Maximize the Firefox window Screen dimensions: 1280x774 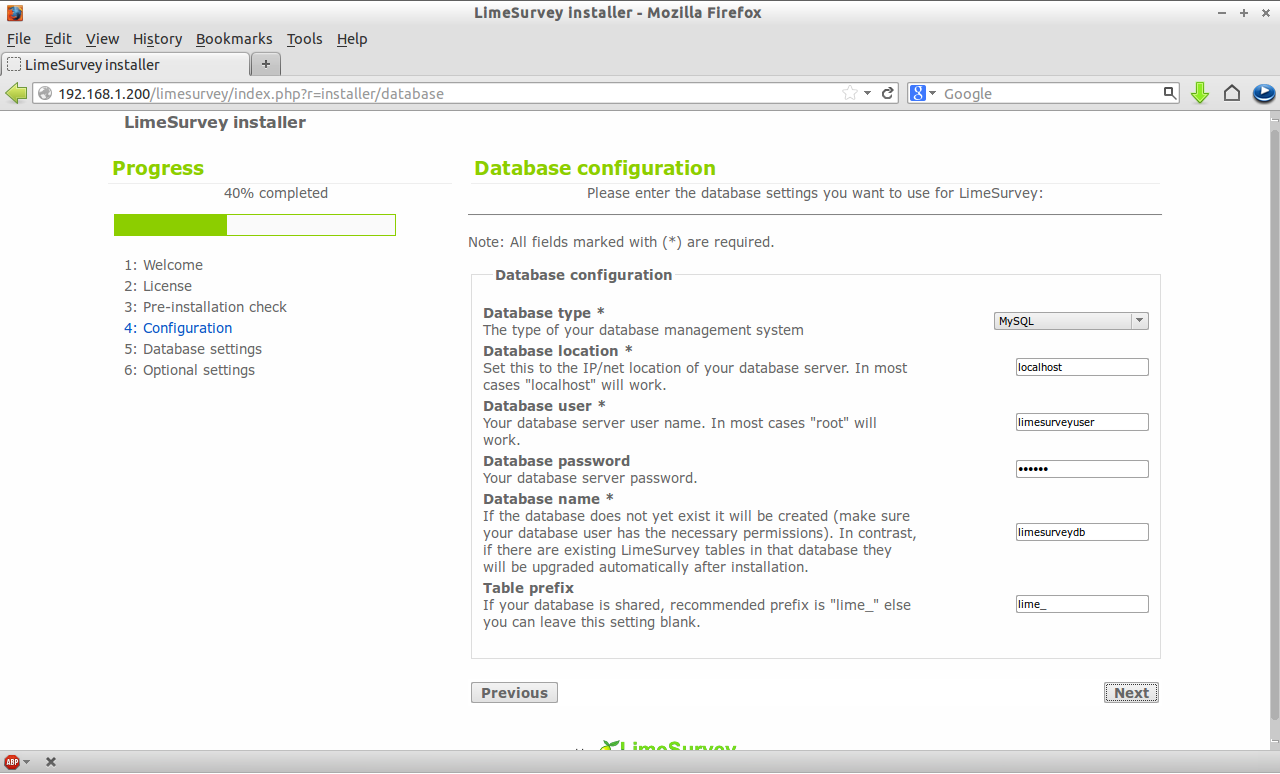tap(1244, 13)
